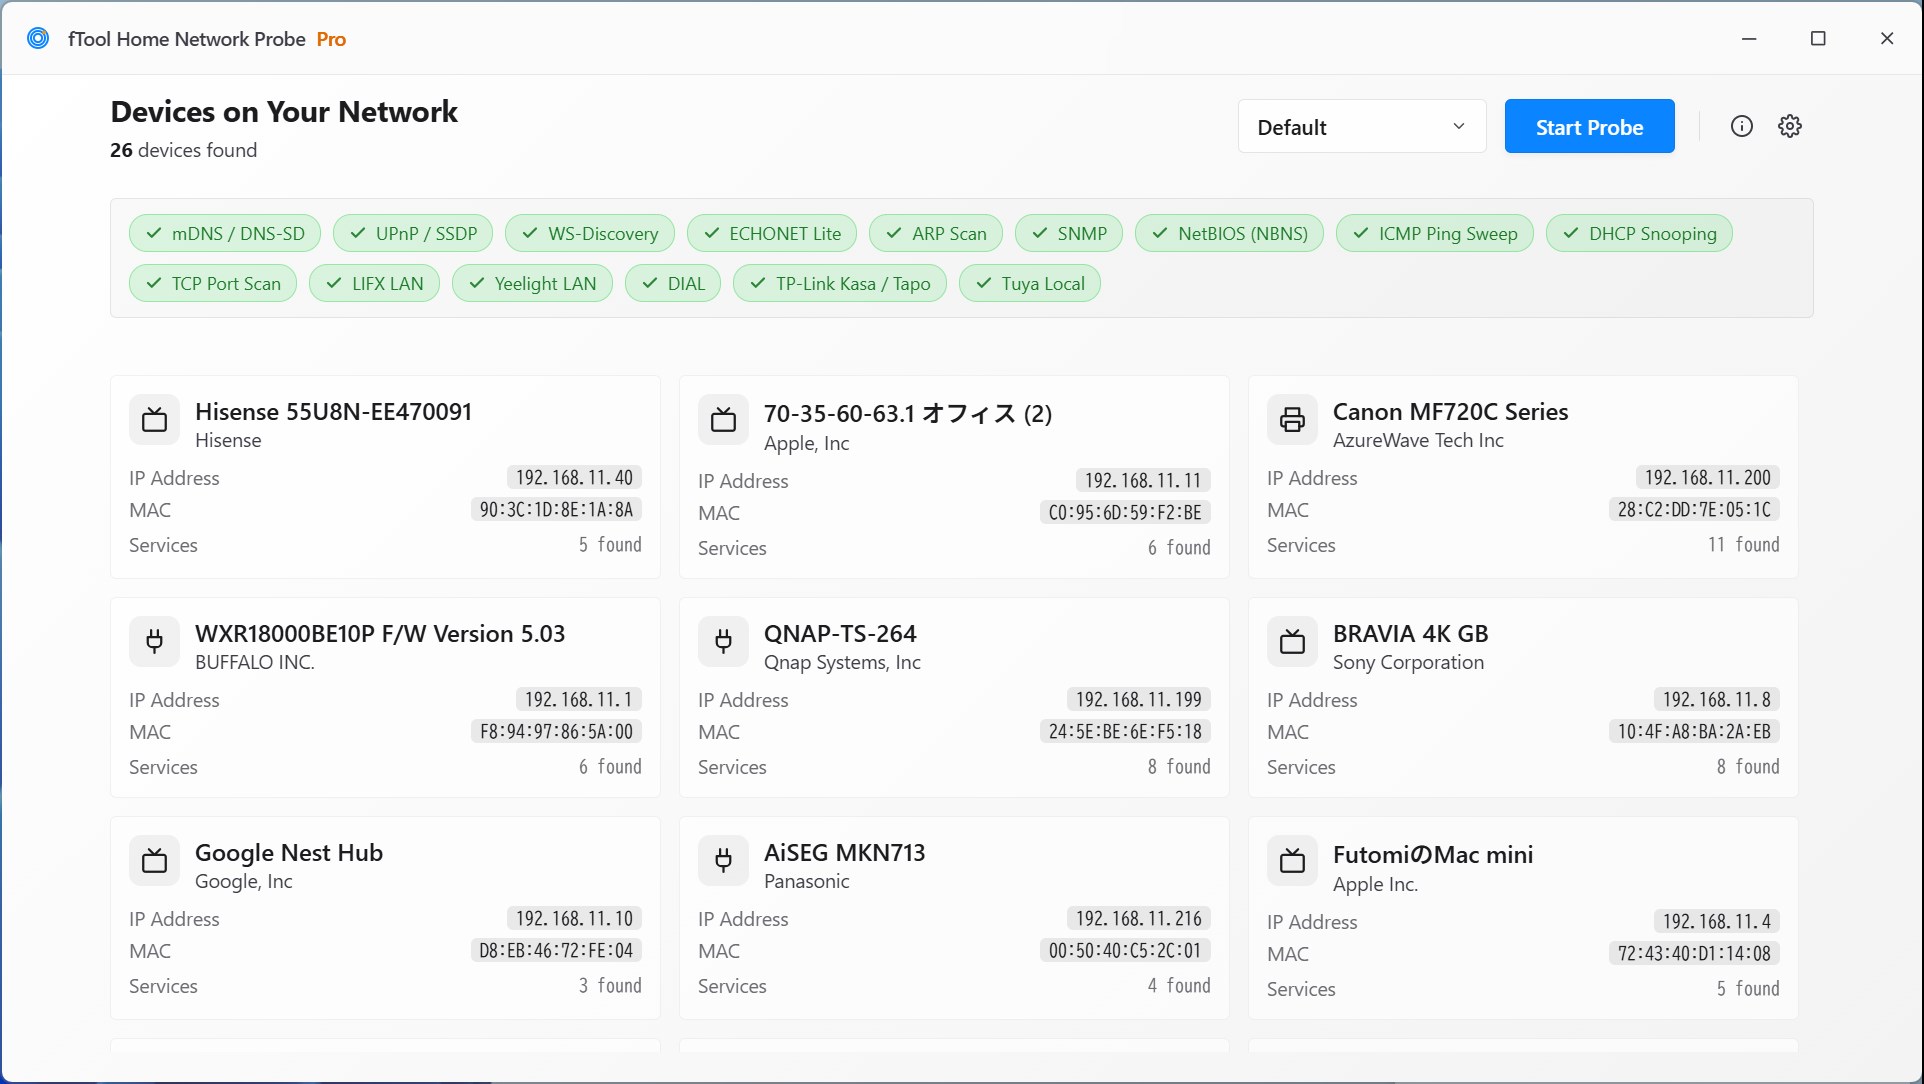Toggle the UPnP / SSDP protocol chip
The image size is (1924, 1084).
413,233
